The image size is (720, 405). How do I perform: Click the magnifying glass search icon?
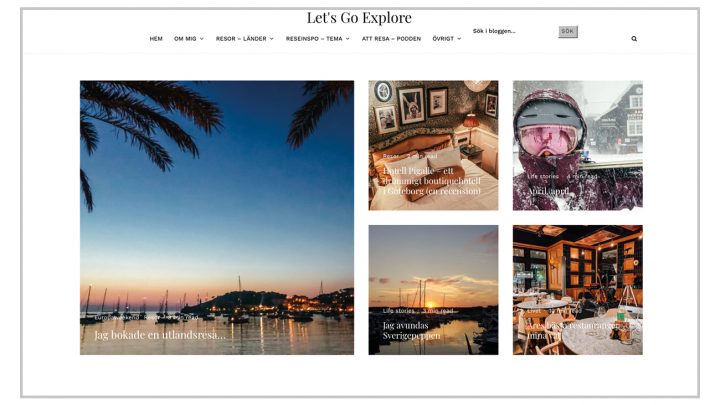click(x=634, y=39)
